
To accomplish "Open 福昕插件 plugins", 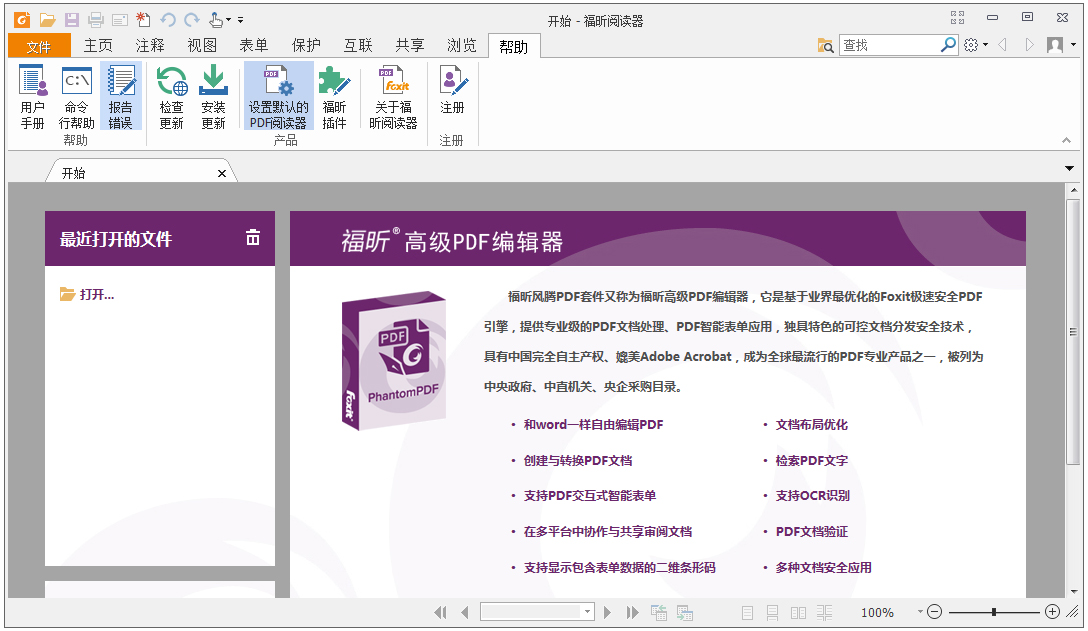I will (334, 97).
